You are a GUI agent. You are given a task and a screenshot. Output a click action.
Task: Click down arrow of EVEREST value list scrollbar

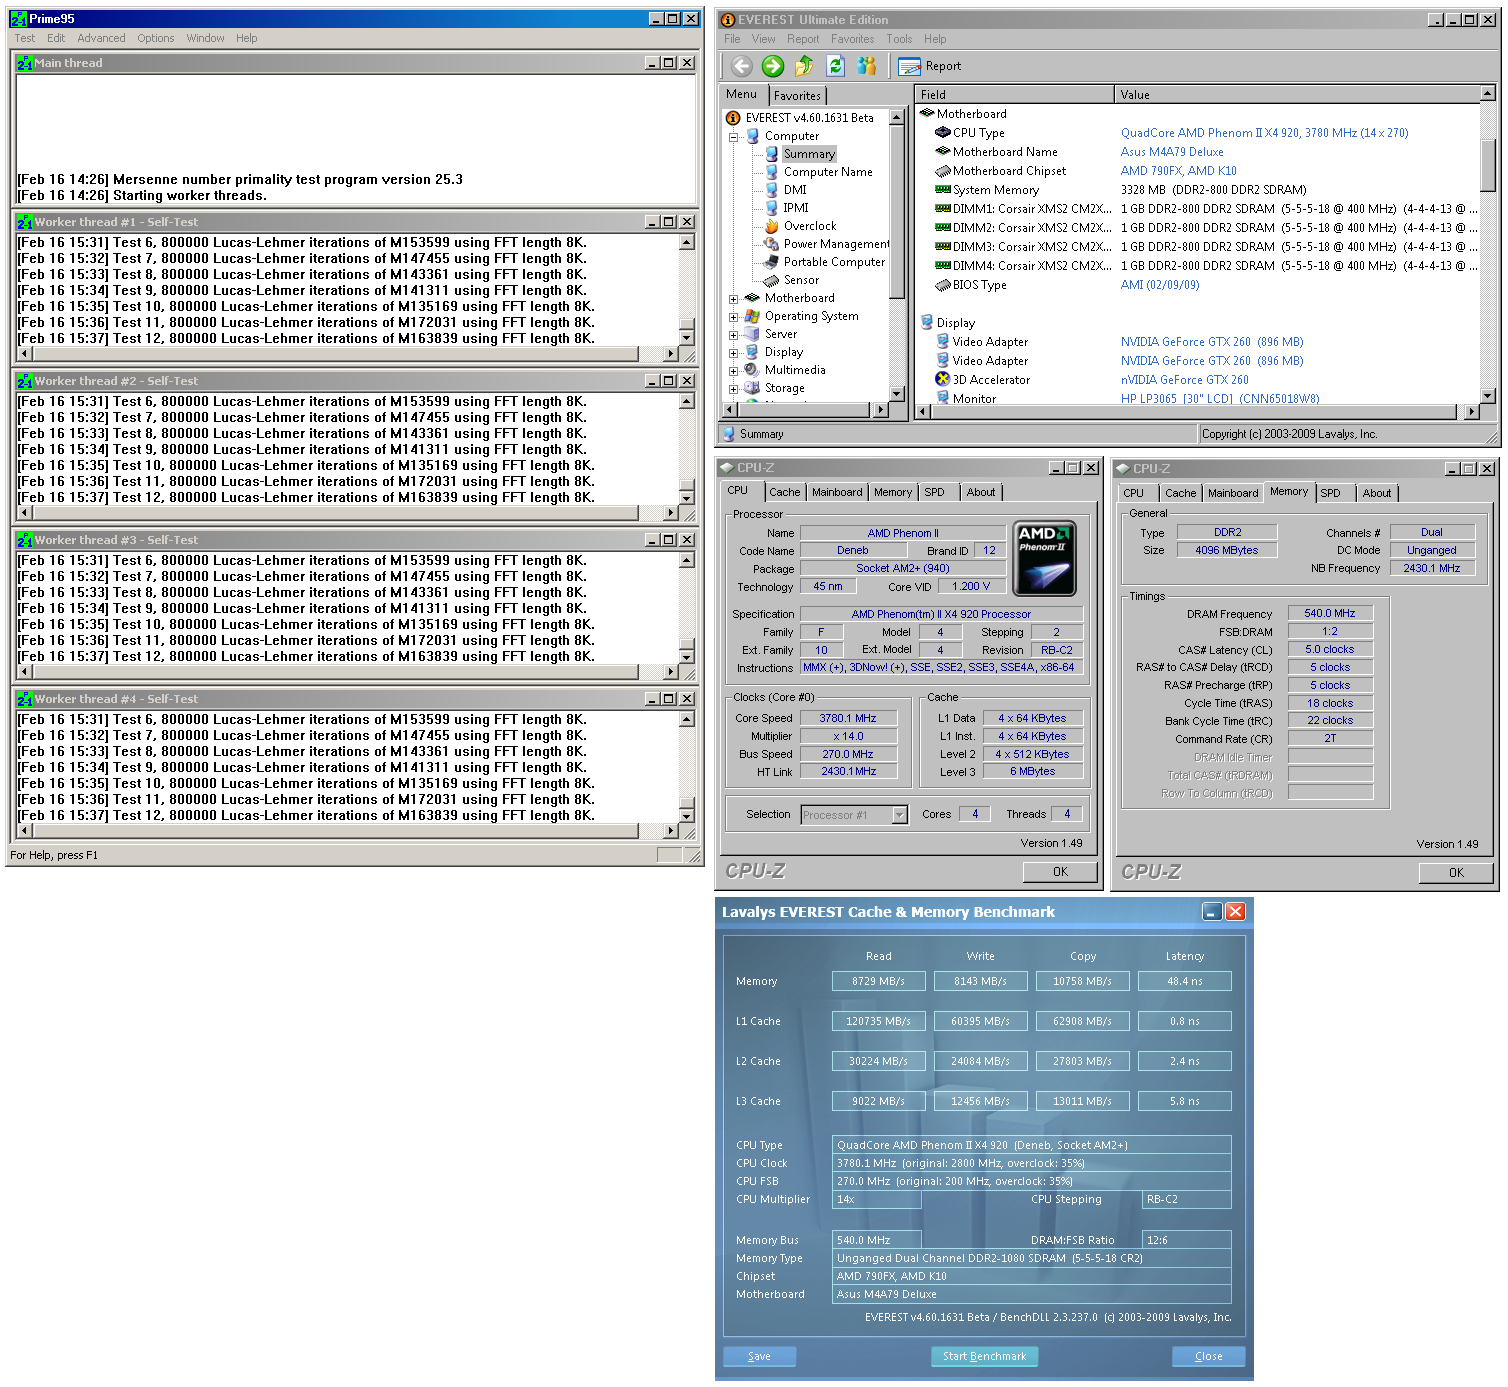1488,396
